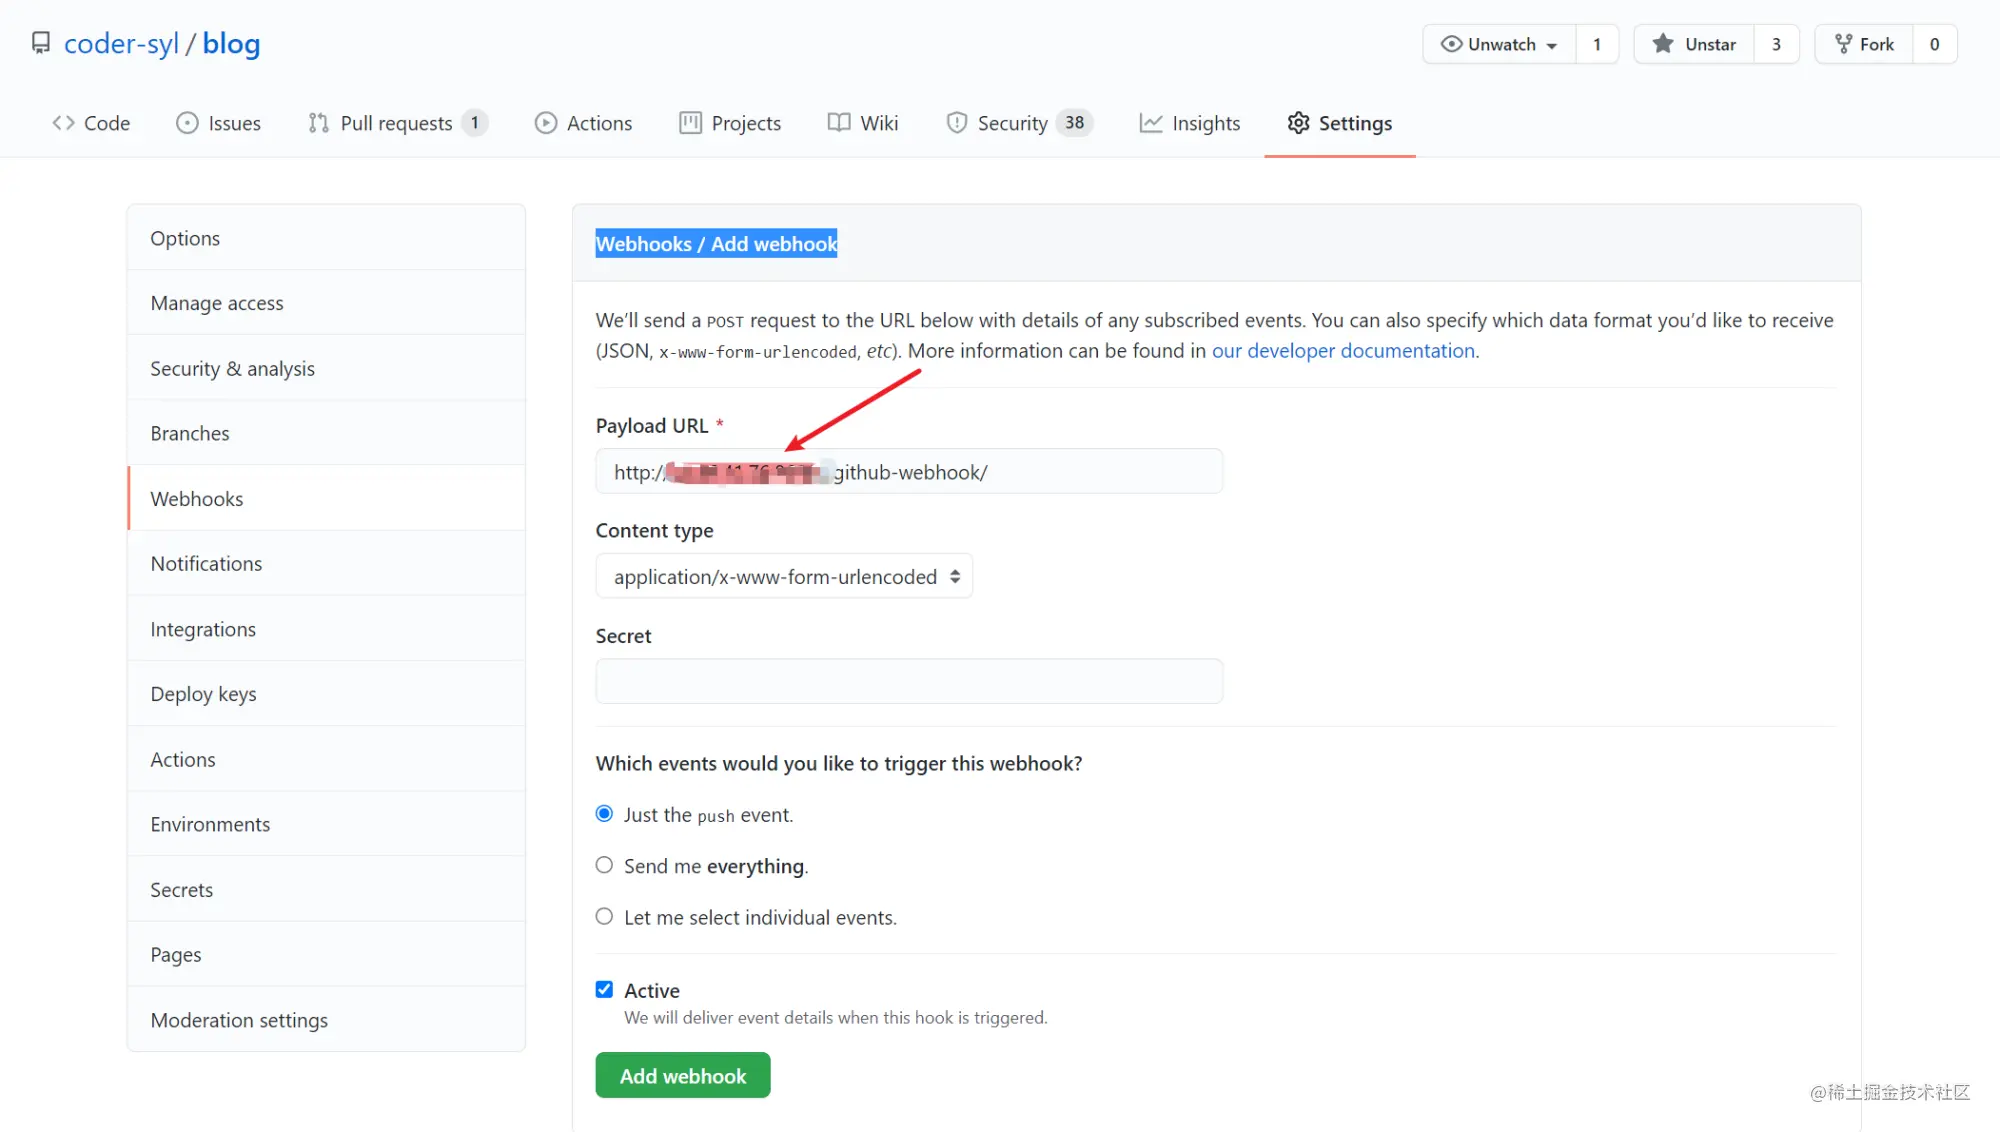
Task: Open the Projects tab
Action: click(x=731, y=123)
